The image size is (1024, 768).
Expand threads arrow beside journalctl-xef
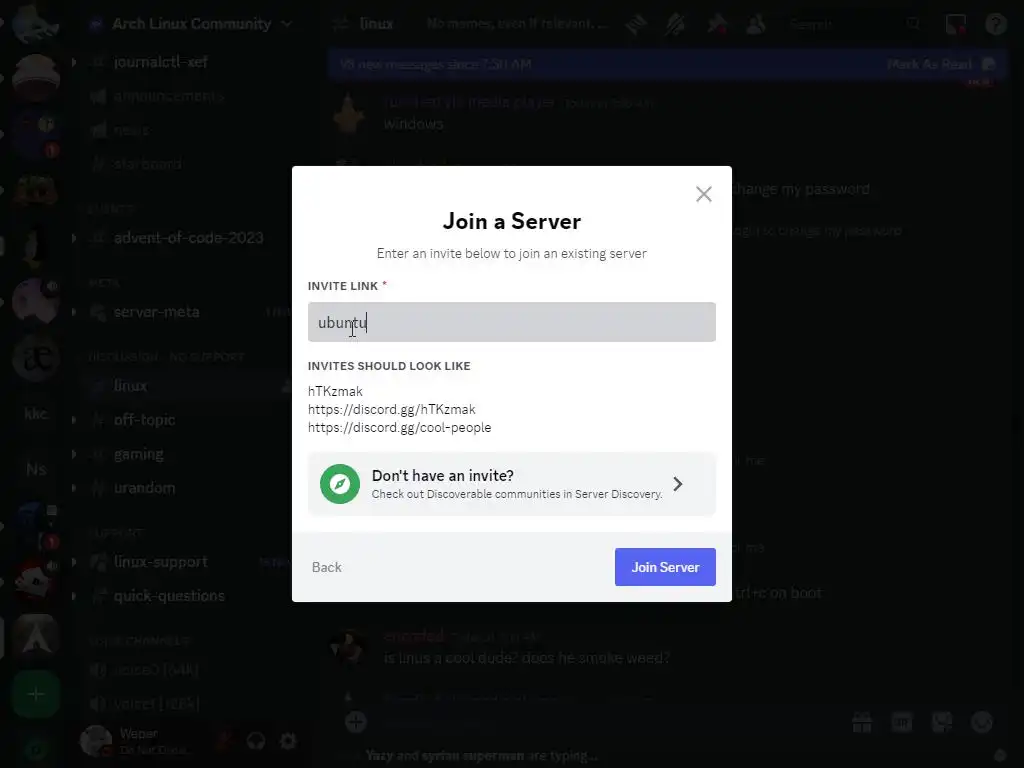[x=74, y=62]
